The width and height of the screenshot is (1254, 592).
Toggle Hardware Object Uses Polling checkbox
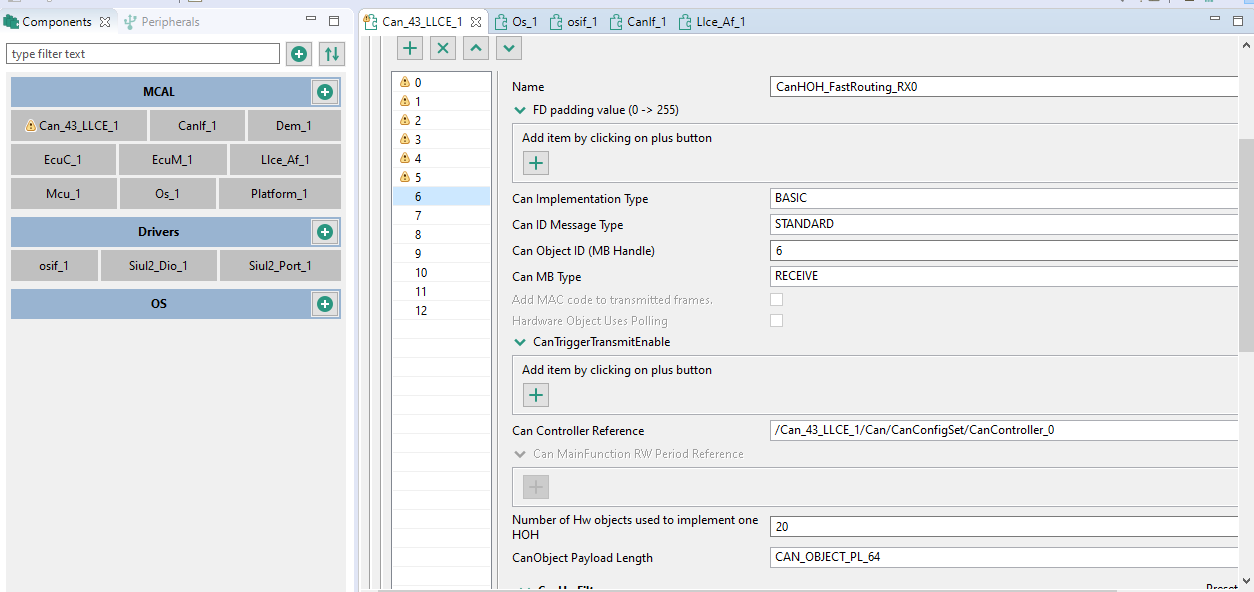pos(776,320)
